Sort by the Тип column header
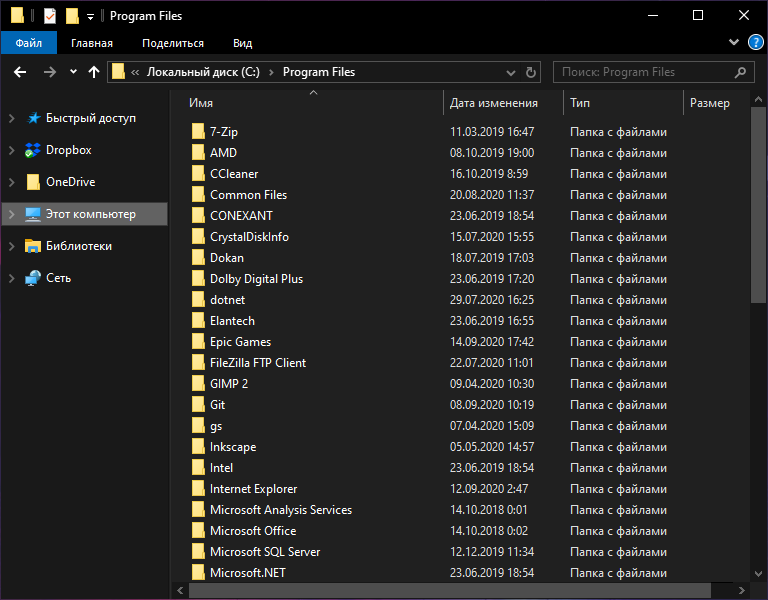Image resolution: width=768 pixels, height=600 pixels. point(580,103)
